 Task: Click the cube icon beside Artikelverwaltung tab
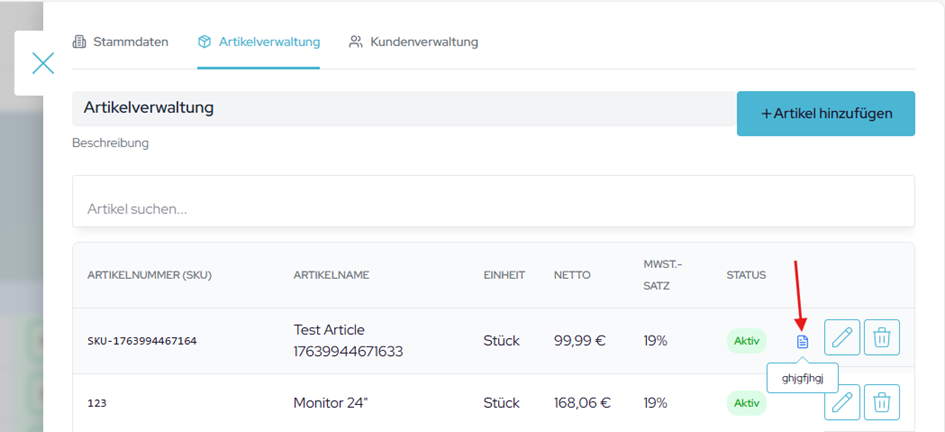[204, 42]
